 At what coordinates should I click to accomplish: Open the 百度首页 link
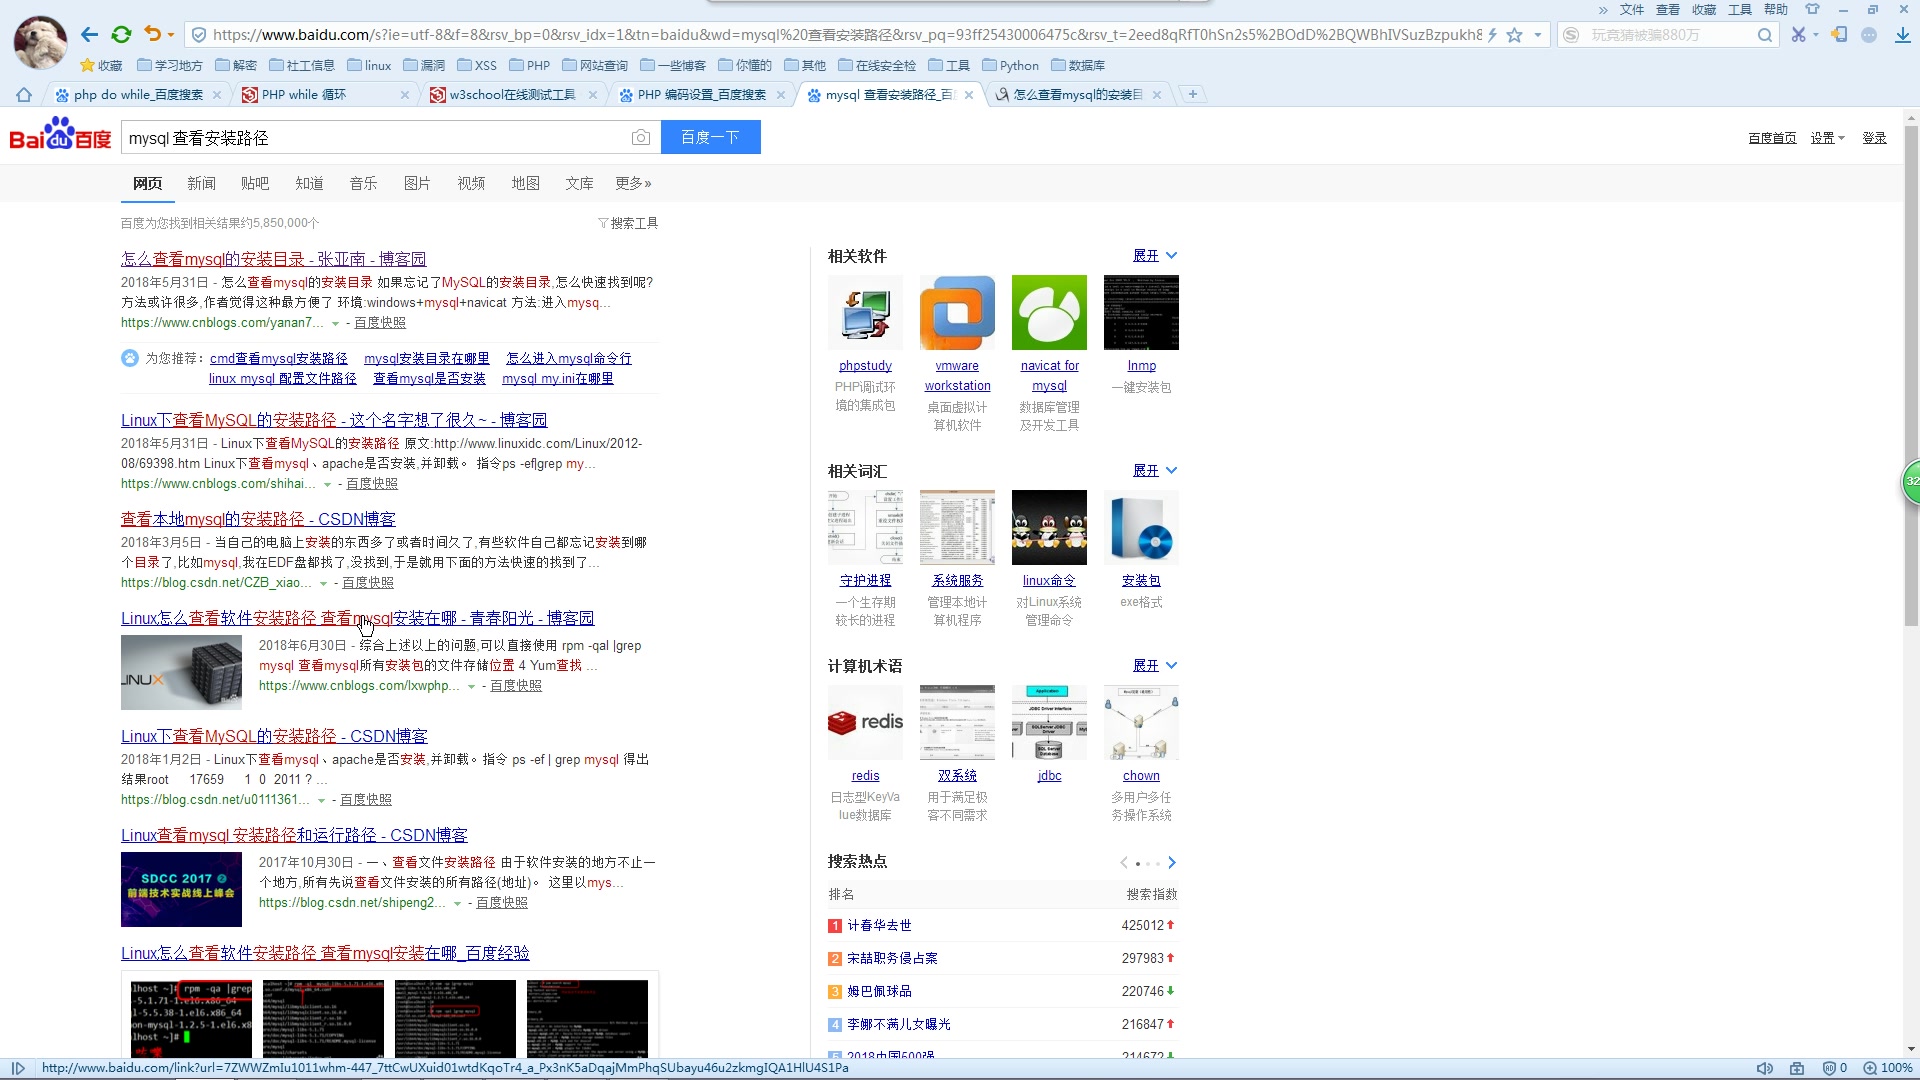(x=1772, y=138)
